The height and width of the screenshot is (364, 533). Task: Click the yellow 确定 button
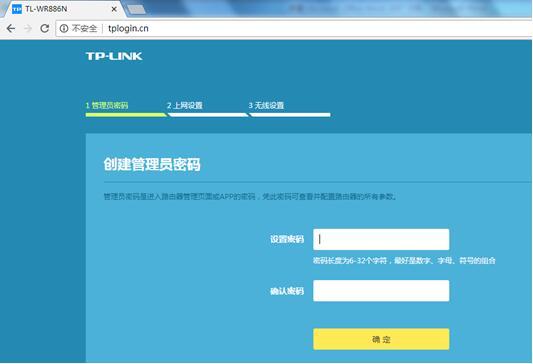point(381,339)
